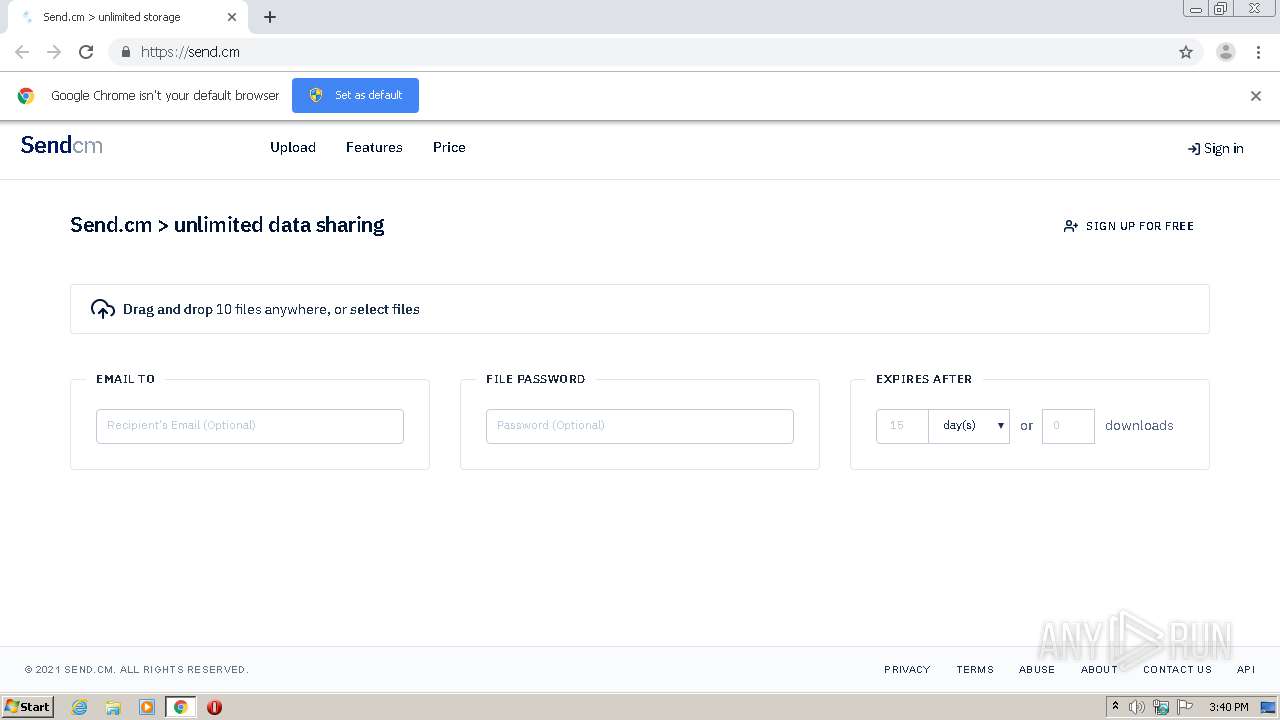1280x720 pixels.
Task: Click the Sign in link
Action: [1215, 149]
